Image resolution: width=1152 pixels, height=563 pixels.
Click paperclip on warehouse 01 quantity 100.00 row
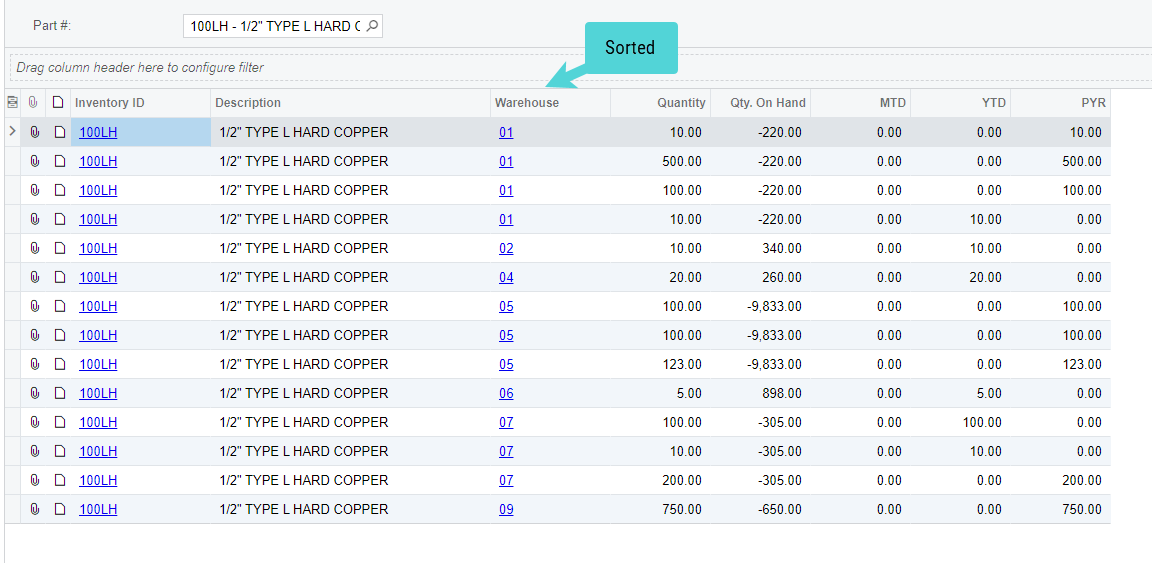click(35, 190)
